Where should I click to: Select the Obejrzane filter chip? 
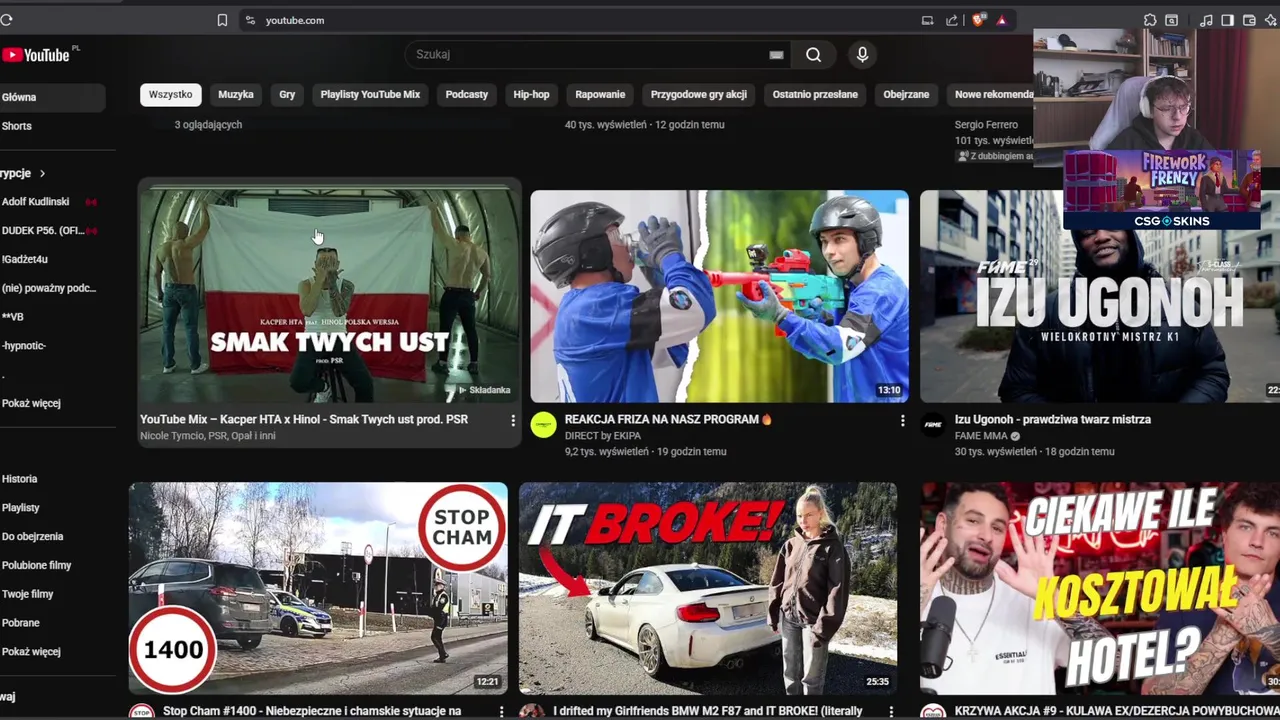tap(906, 94)
